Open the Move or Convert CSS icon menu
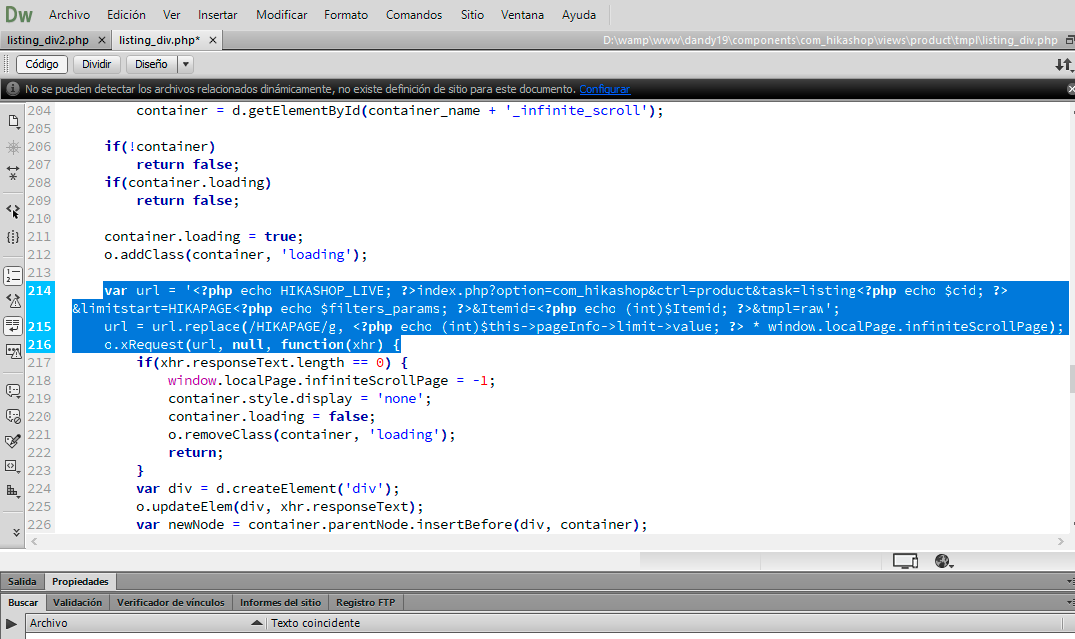Image resolution: width=1075 pixels, height=639 pixels. point(13,491)
